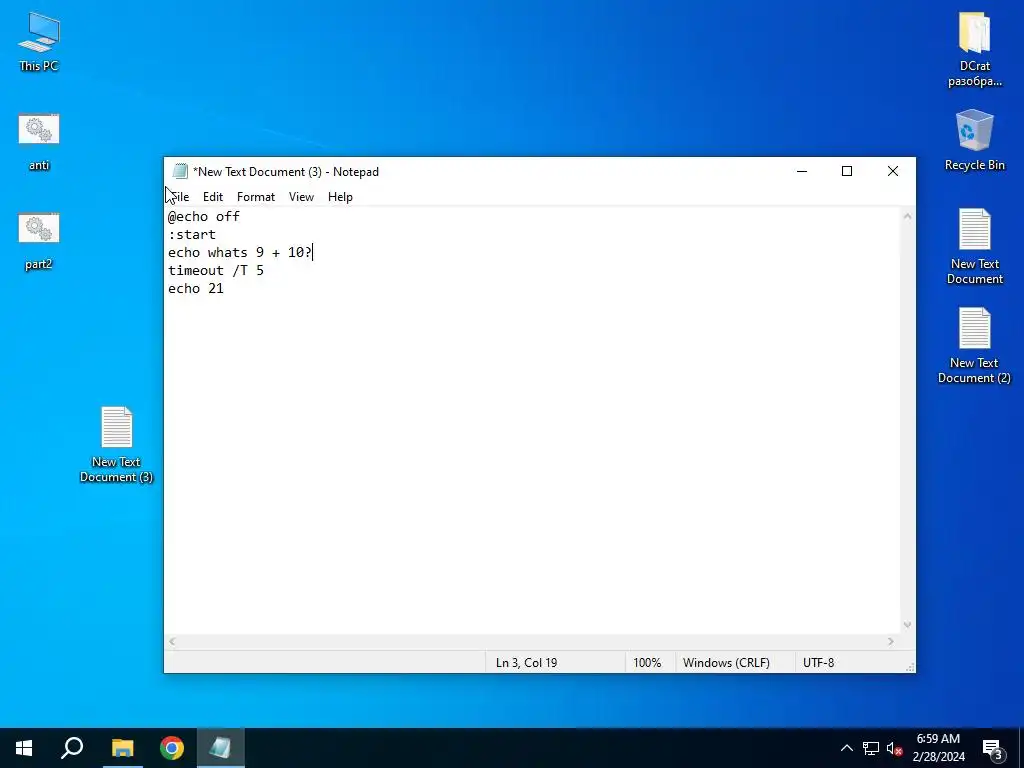
Task: Maximize the Notepad window
Action: coord(847,171)
